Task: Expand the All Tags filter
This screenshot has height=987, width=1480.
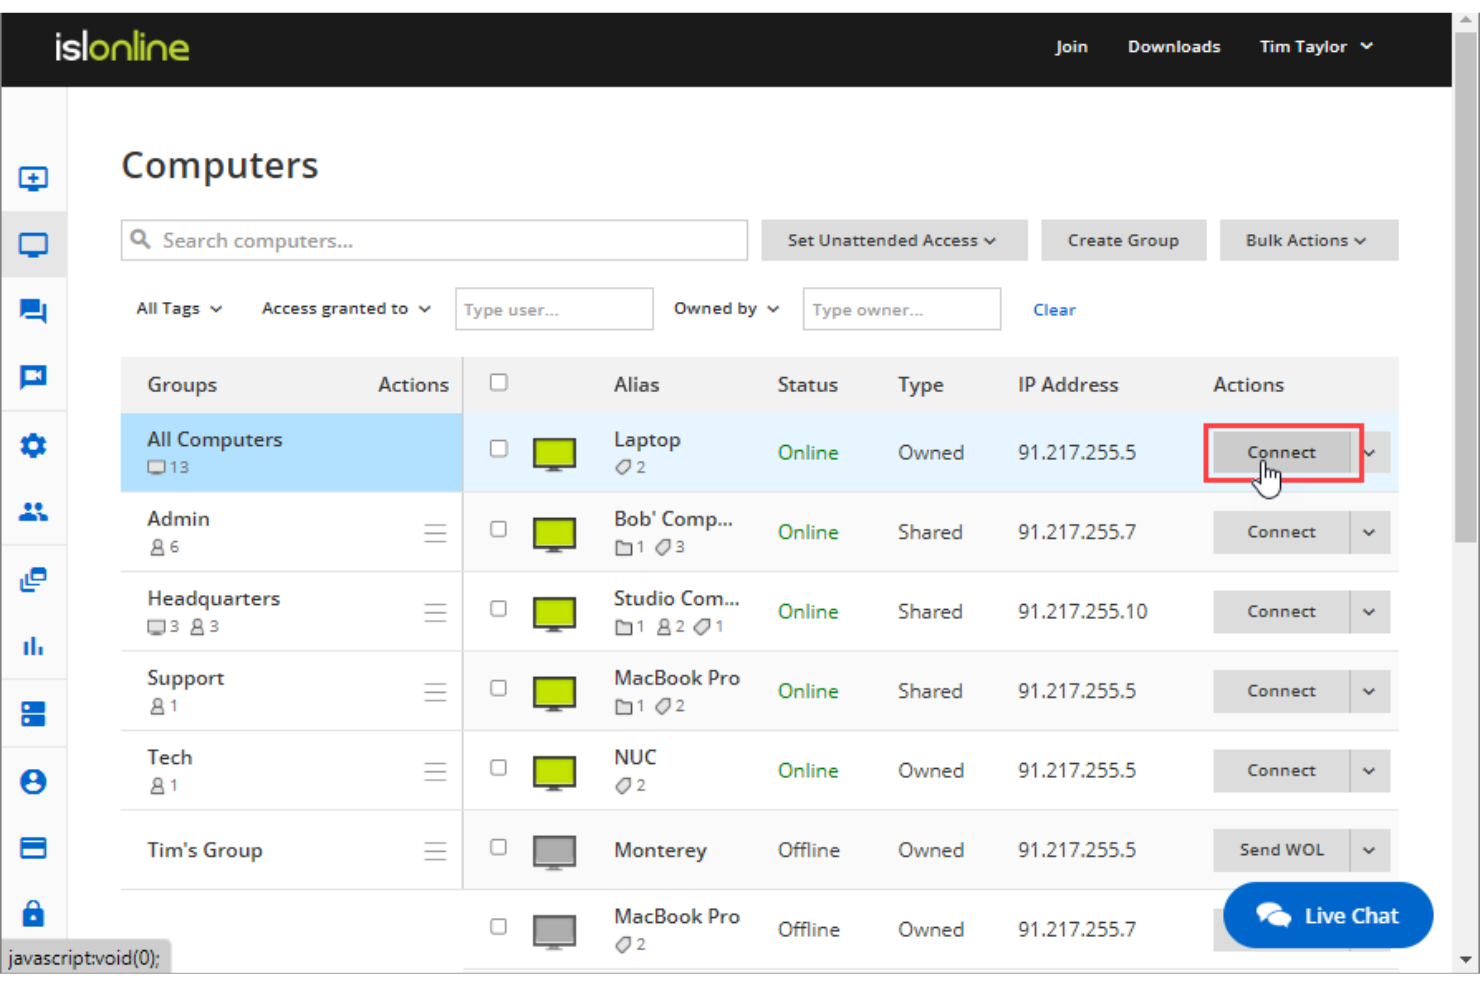Action: click(179, 309)
